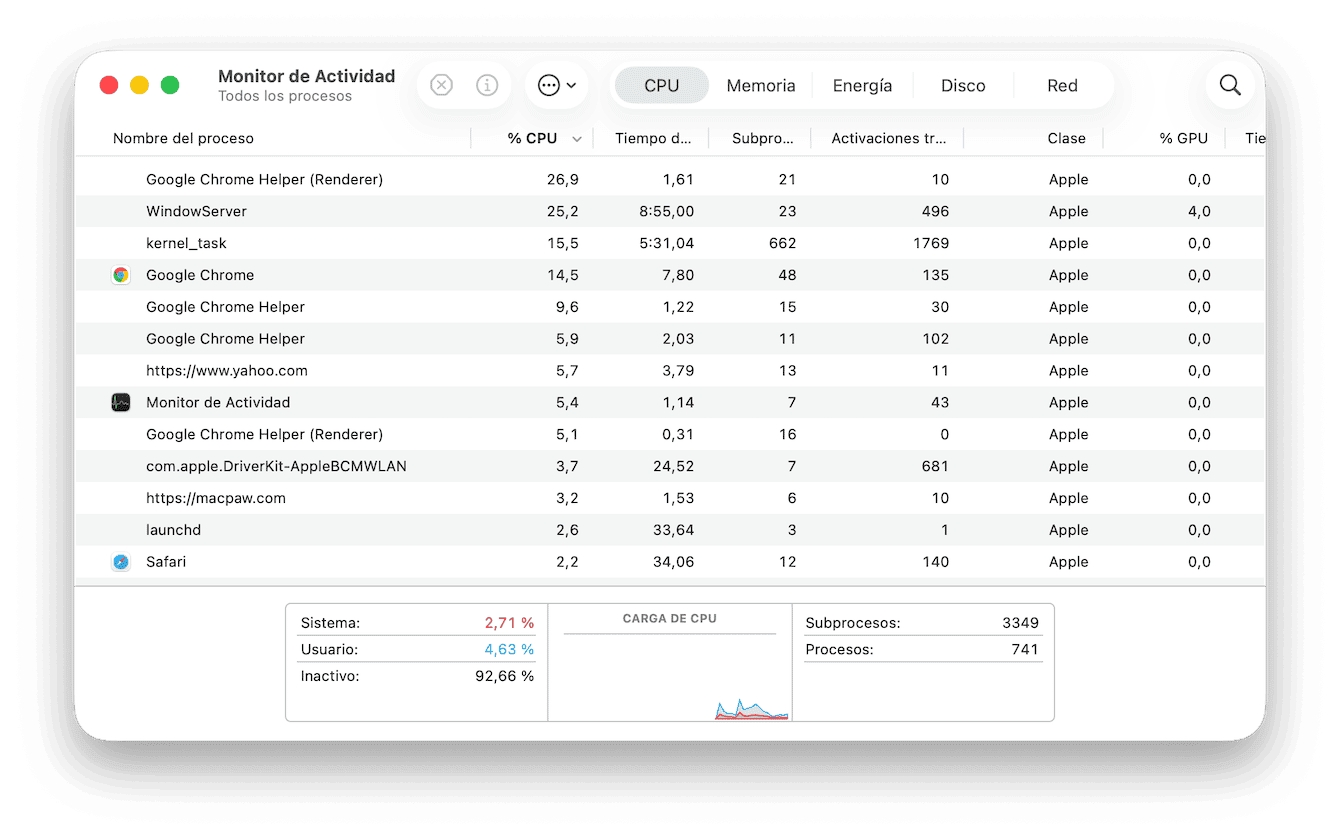Click the Monitor de Actividad process icon

[121, 402]
